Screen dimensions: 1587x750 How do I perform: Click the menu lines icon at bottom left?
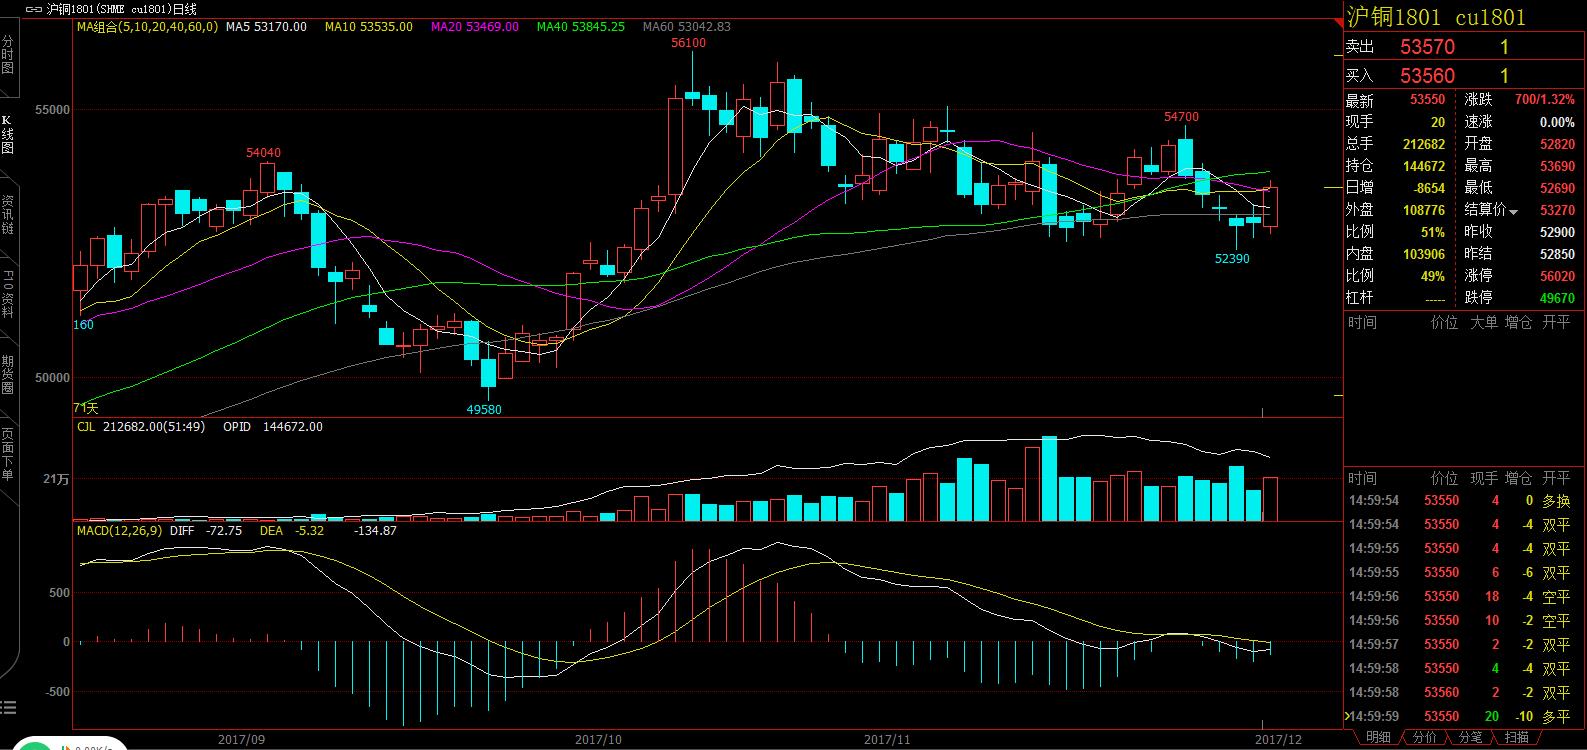[10, 708]
